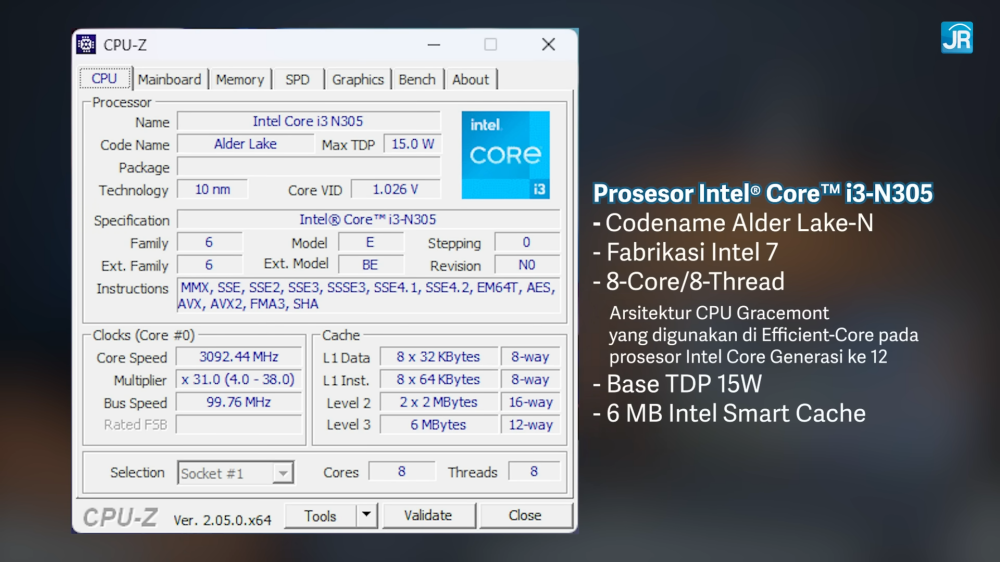Switch to the Mainboard tab
The height and width of the screenshot is (562, 1000).
(x=169, y=80)
